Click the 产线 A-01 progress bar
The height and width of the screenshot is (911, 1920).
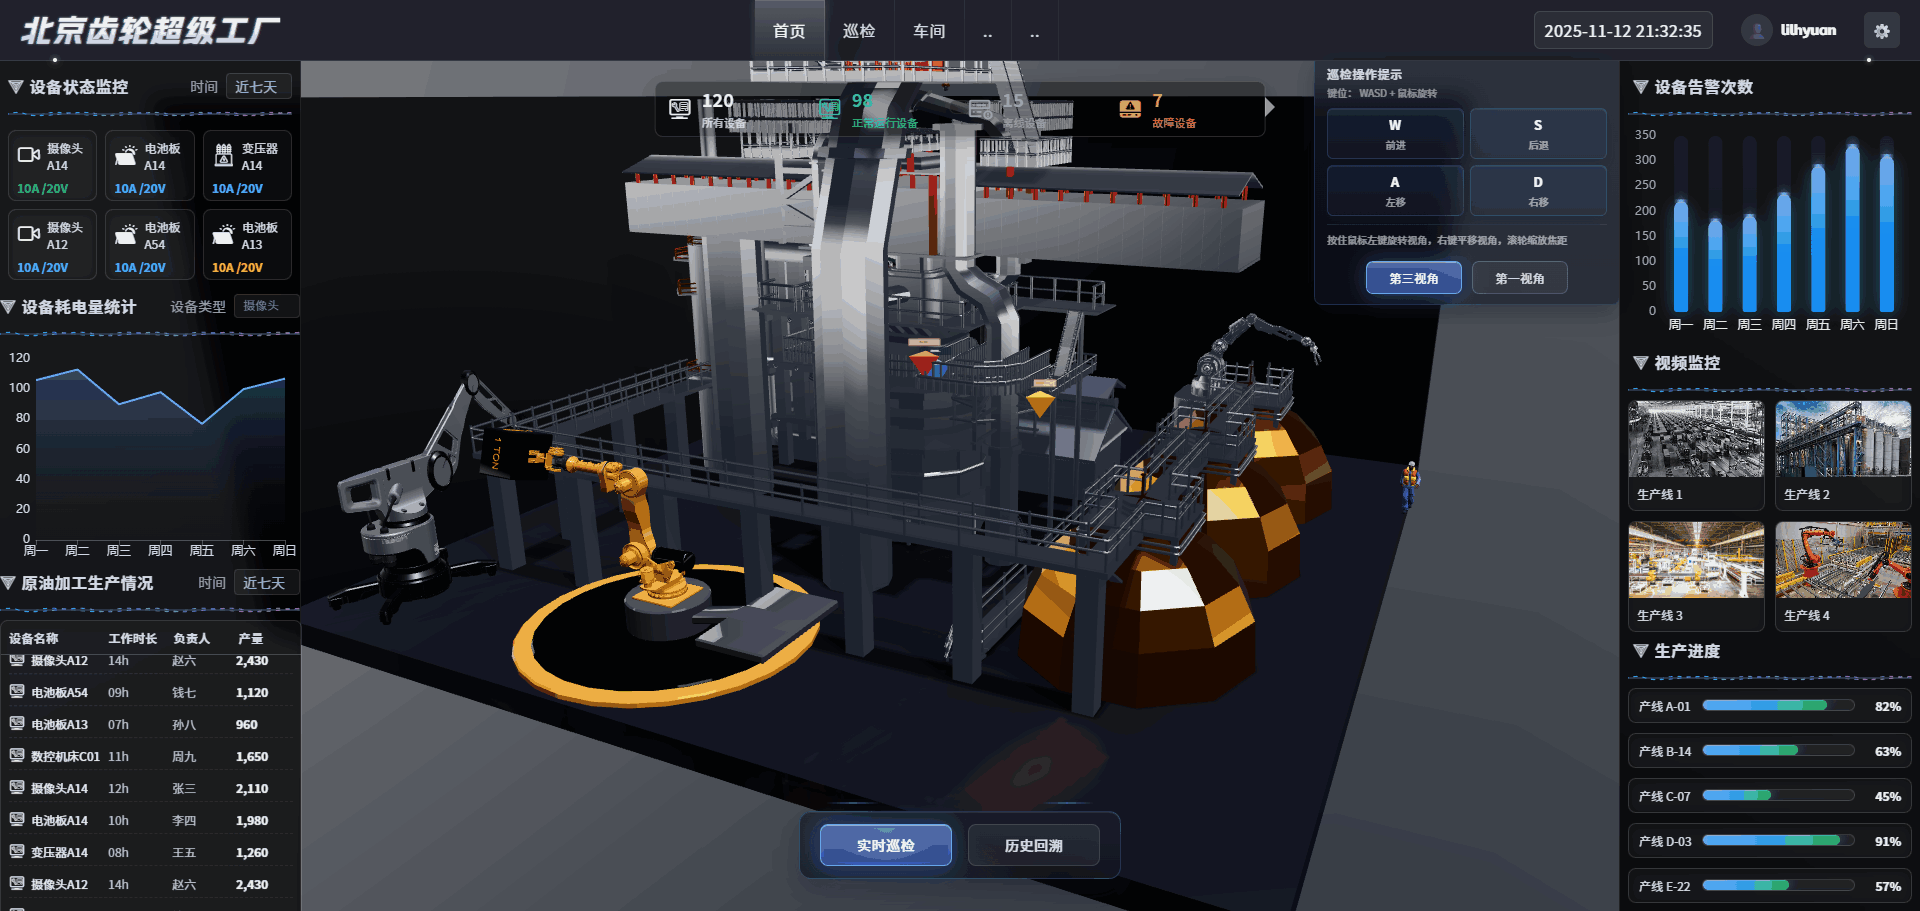click(1777, 706)
